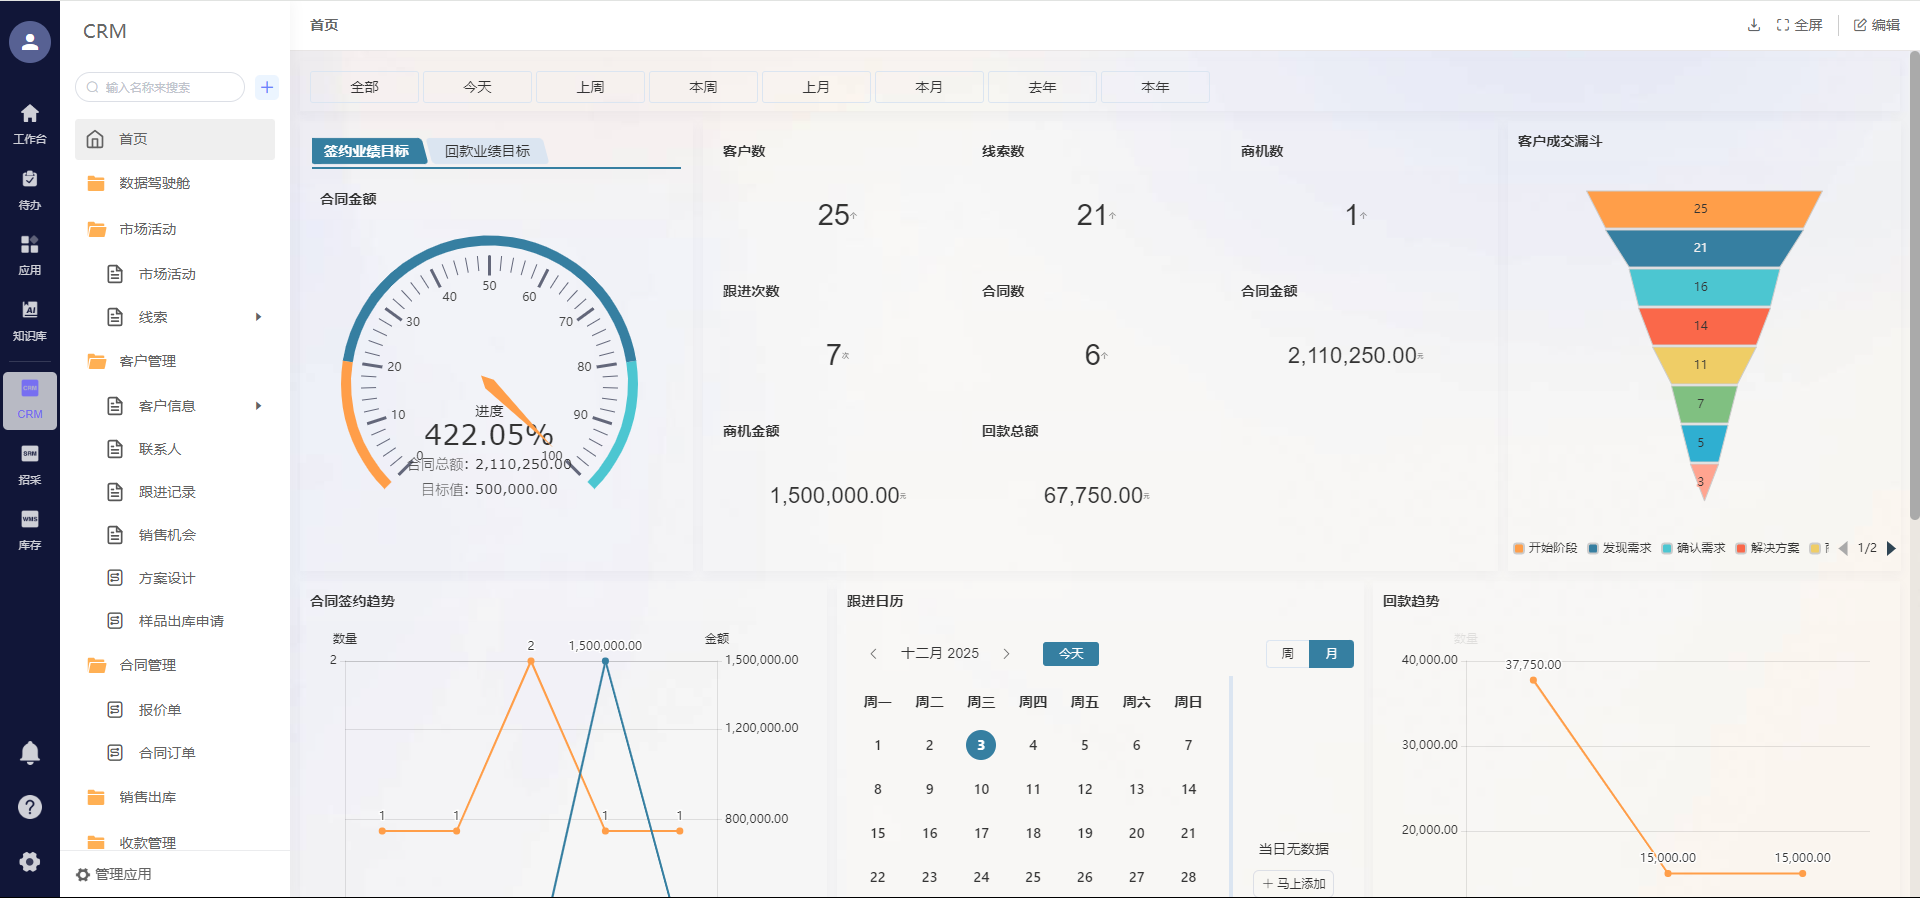Open the 招采 module icon
The width and height of the screenshot is (1920, 898).
(30, 464)
